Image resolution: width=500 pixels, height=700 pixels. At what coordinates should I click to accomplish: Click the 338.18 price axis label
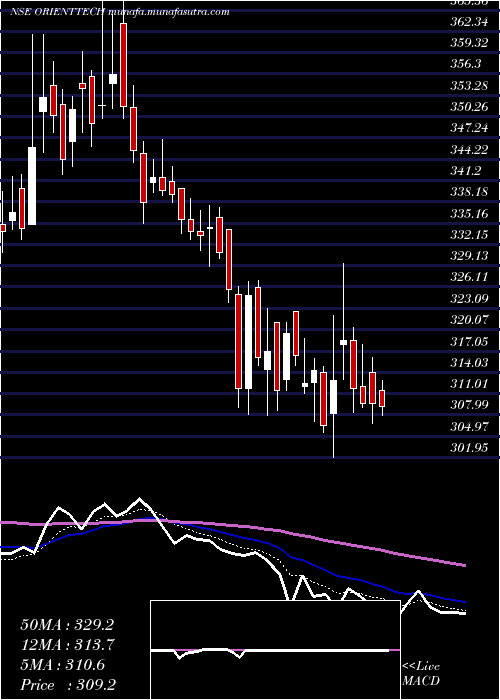click(x=468, y=192)
